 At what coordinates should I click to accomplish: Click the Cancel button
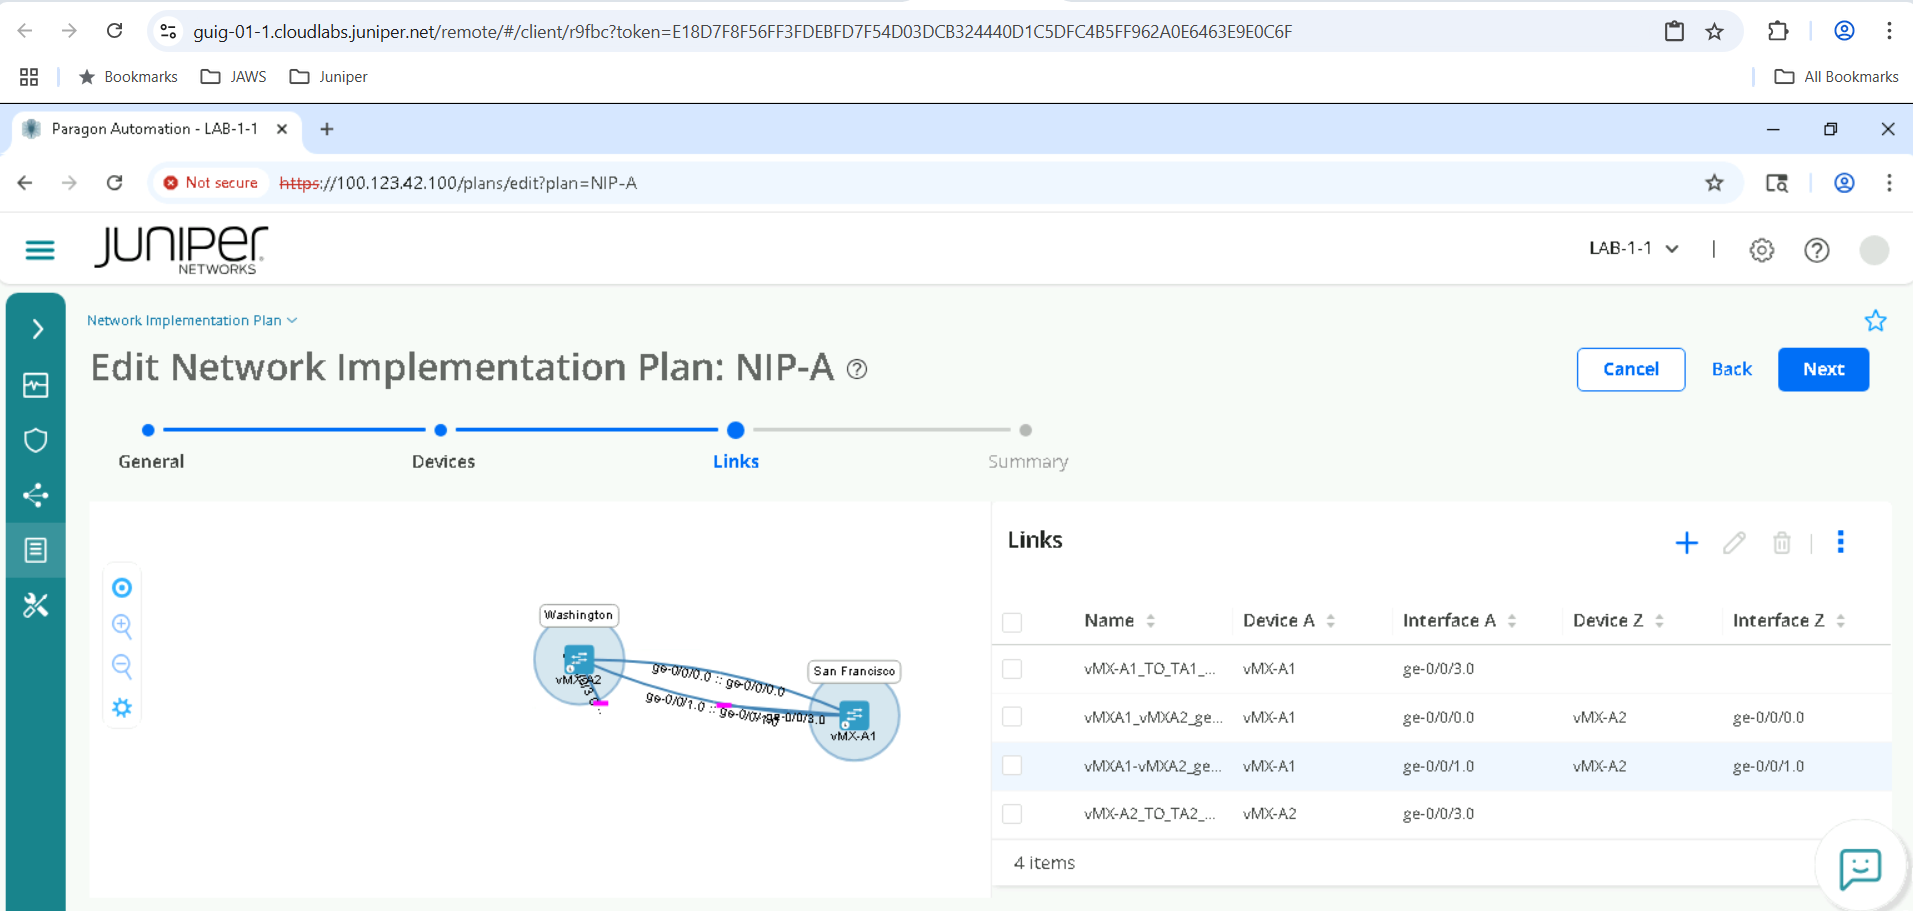pos(1630,369)
